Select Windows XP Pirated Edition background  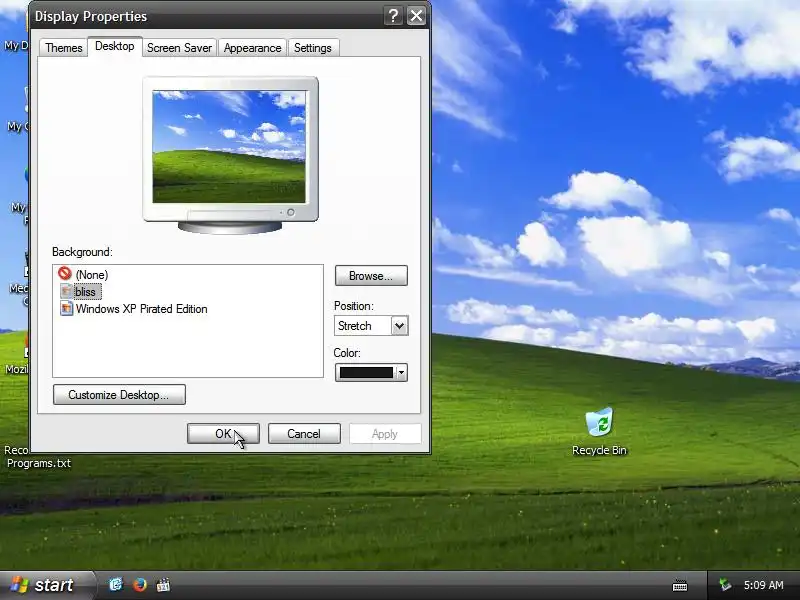pos(141,309)
